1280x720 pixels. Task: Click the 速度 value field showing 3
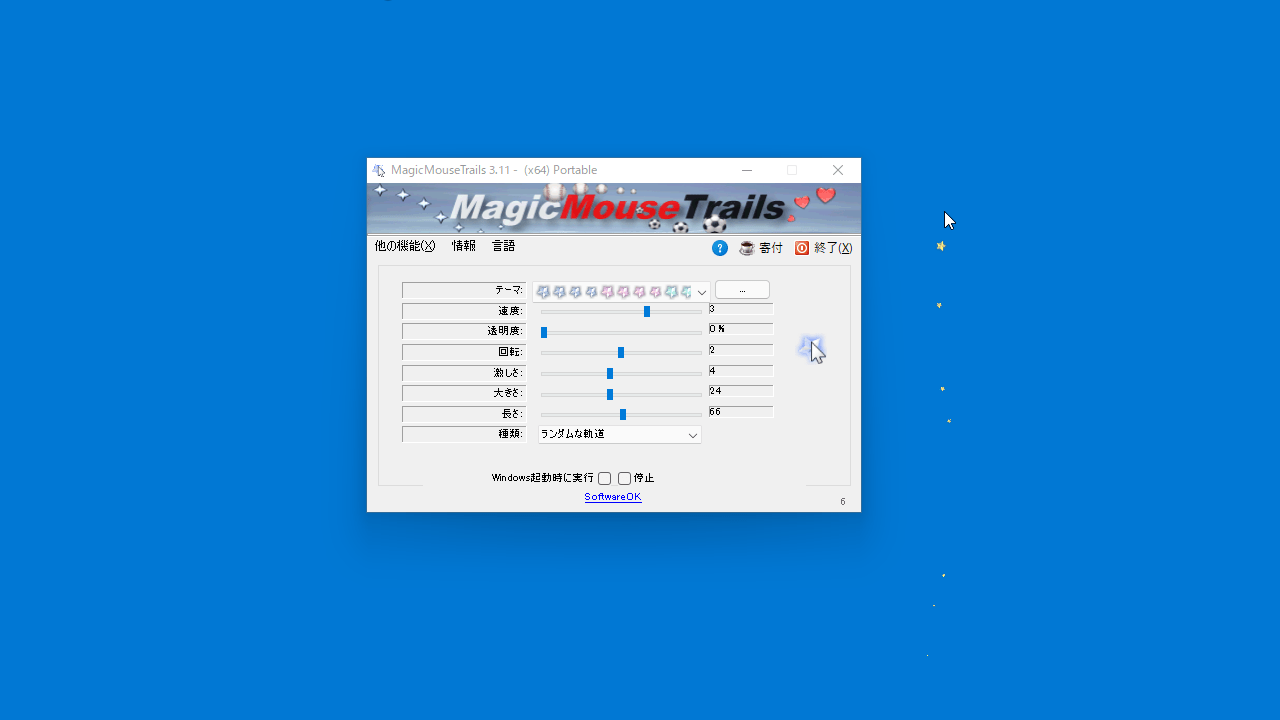[x=740, y=310]
